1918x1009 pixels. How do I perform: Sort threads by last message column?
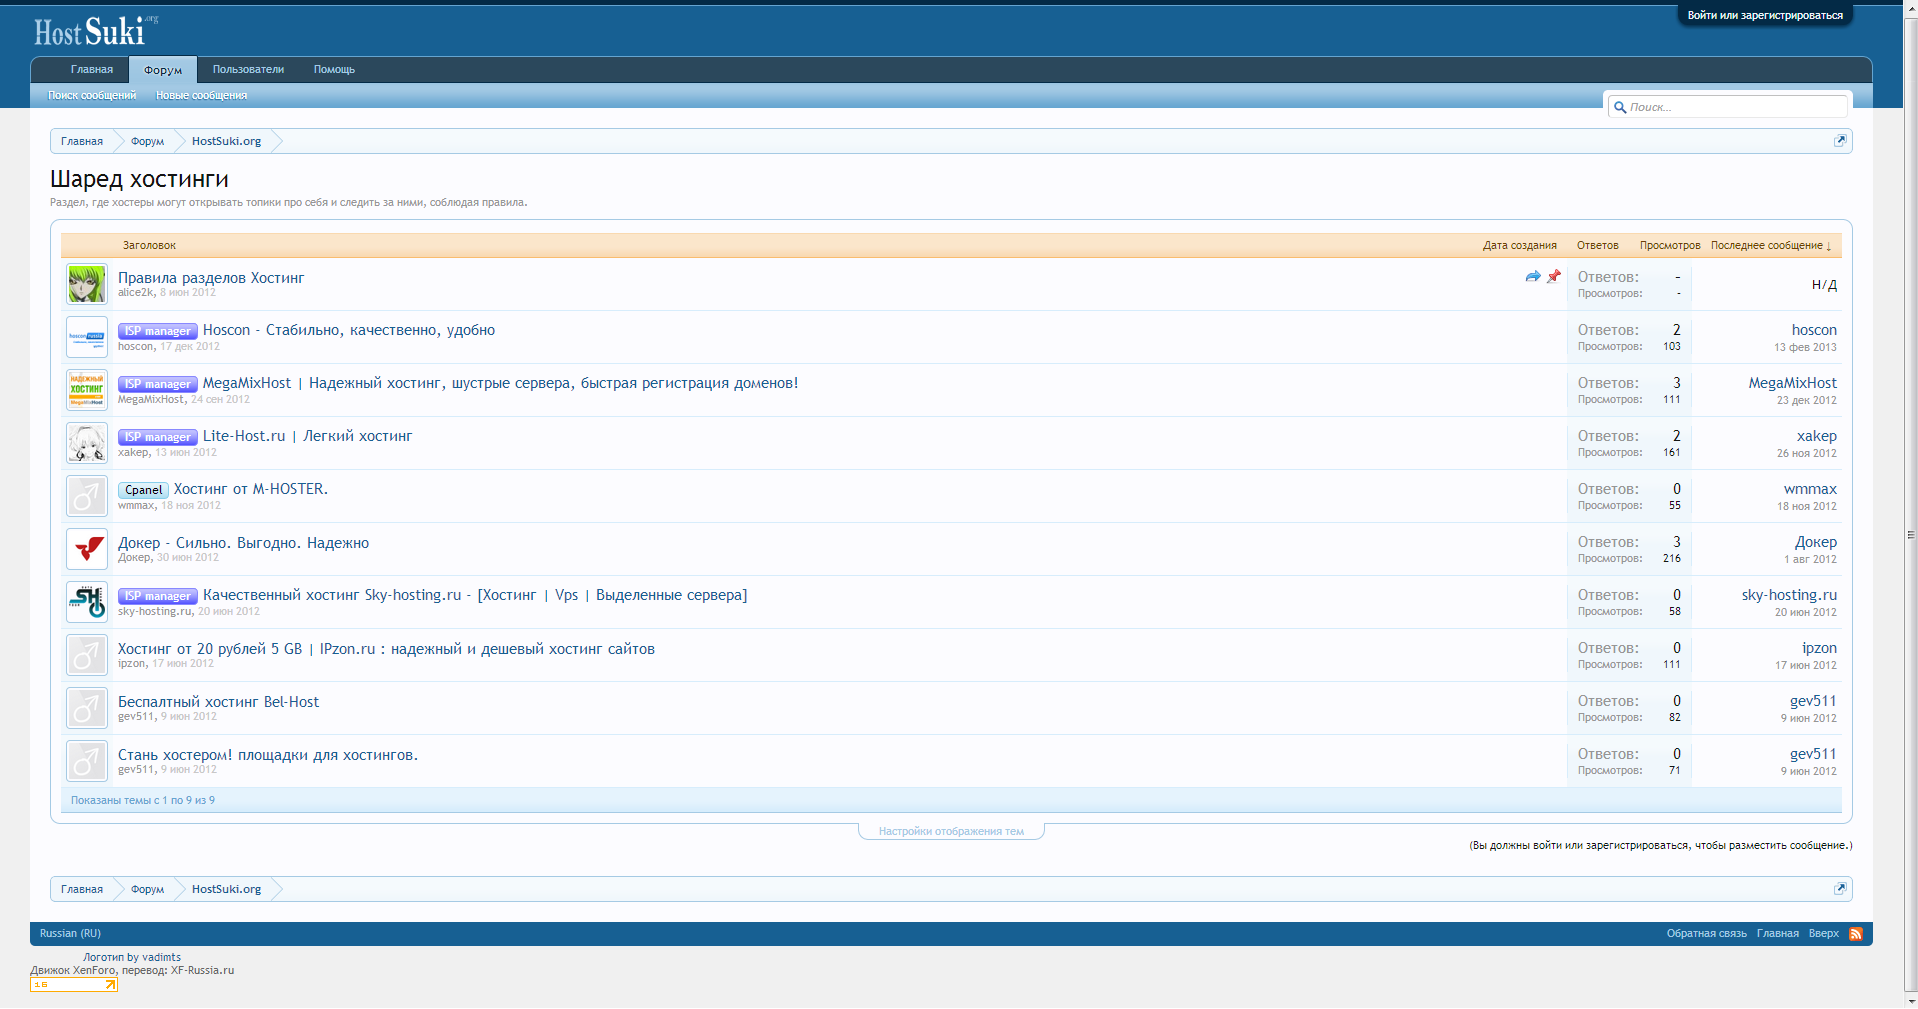tap(1770, 245)
